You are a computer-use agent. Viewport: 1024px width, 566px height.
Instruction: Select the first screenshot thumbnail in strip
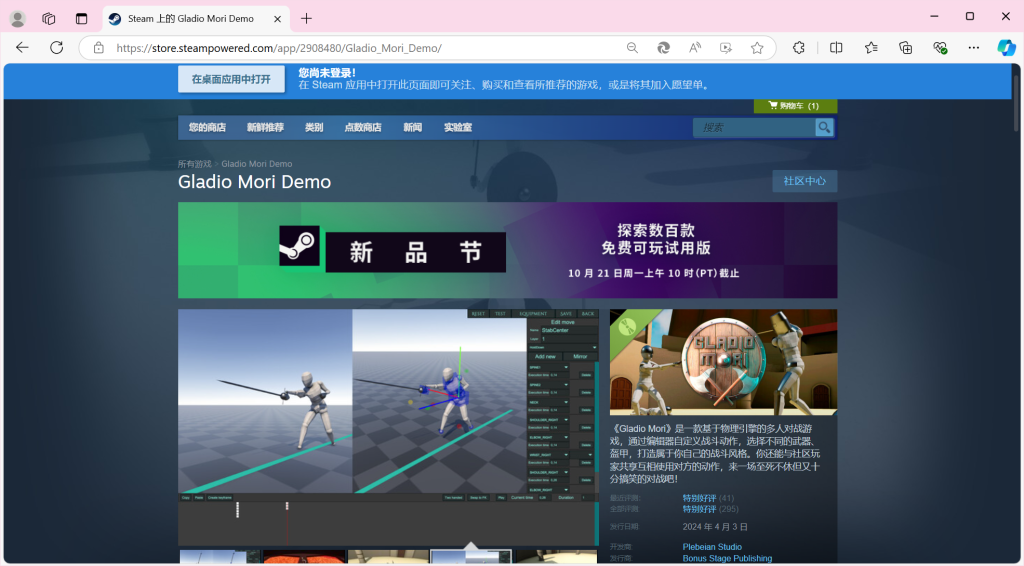[219, 557]
